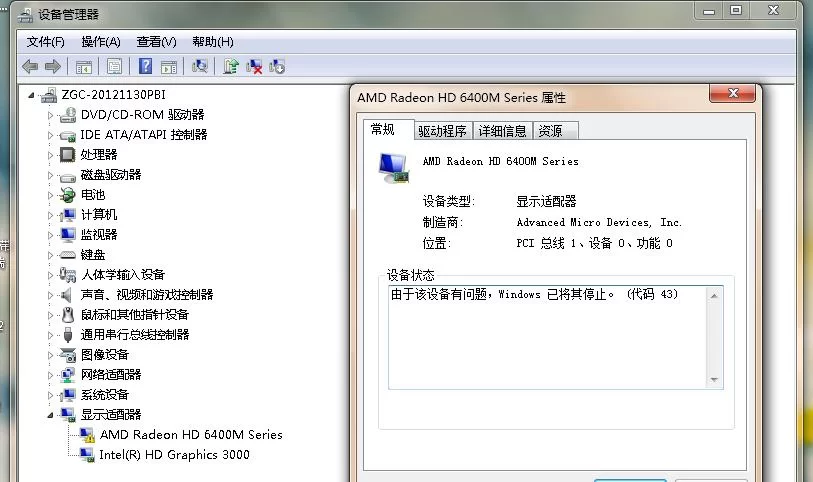Click the blue Help question mark icon

click(146, 66)
